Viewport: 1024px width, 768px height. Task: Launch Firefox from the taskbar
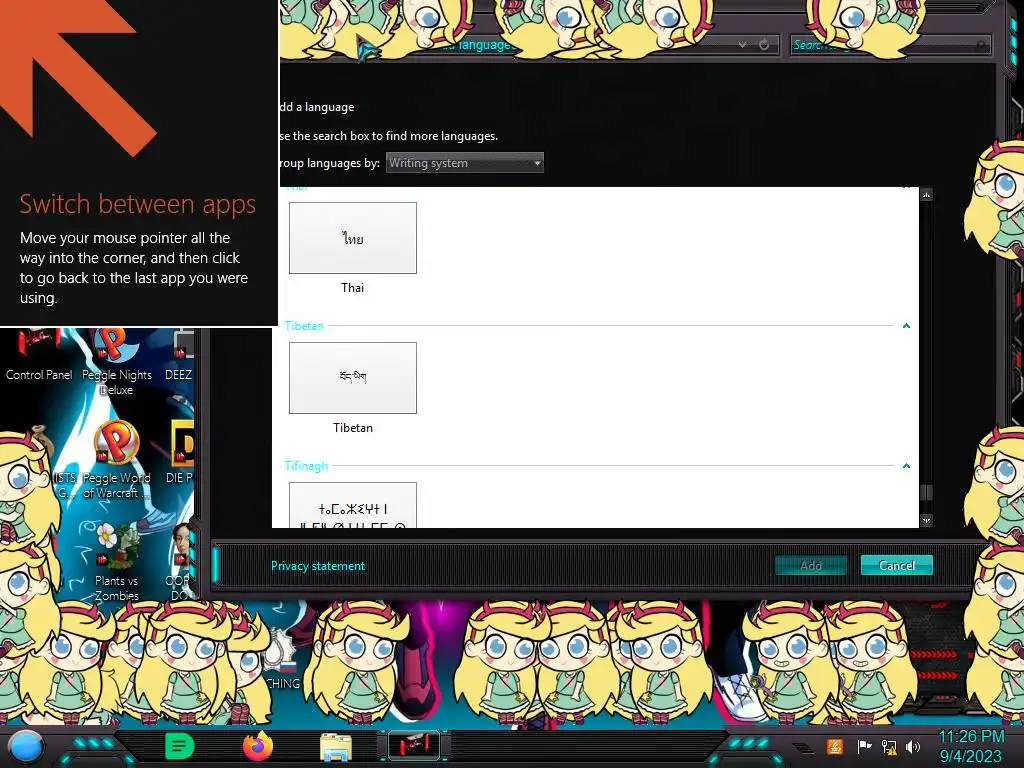(x=258, y=746)
